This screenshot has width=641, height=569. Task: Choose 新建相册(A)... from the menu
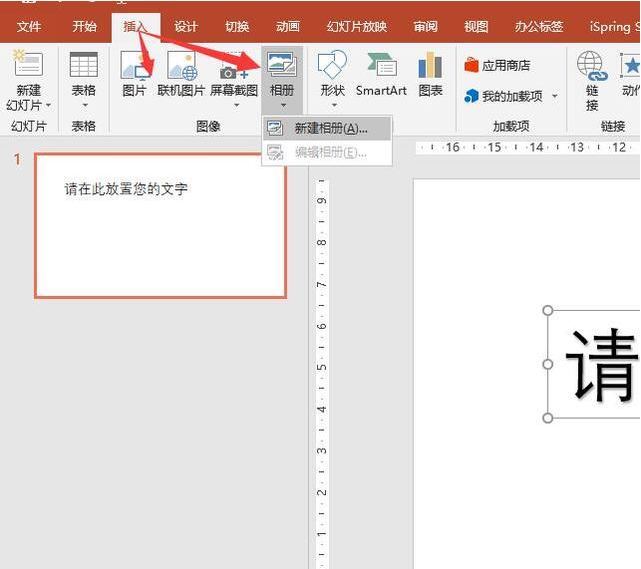(x=330, y=128)
